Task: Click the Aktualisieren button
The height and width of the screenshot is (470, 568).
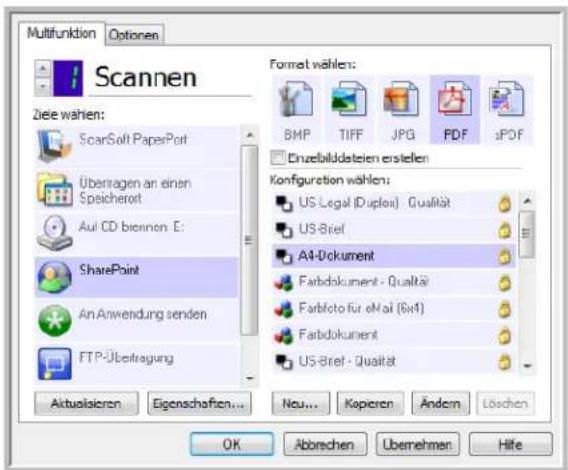Action: [x=86, y=403]
